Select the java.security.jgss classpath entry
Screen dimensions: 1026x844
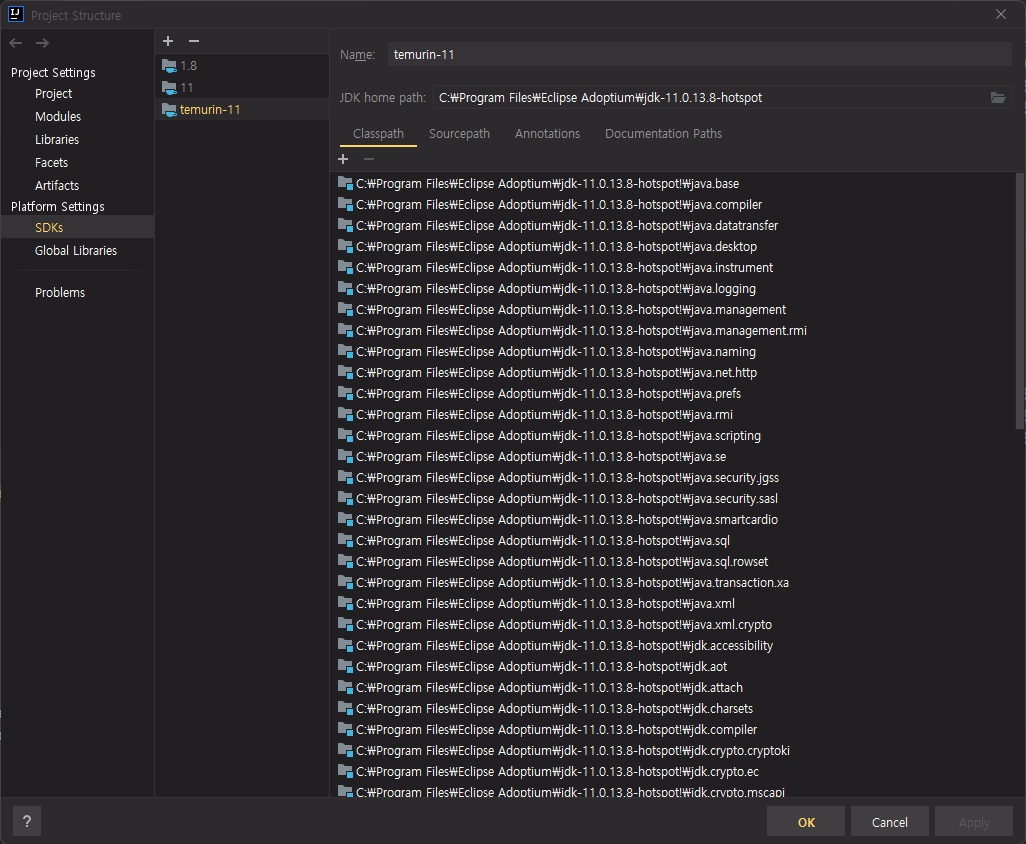(x=674, y=477)
